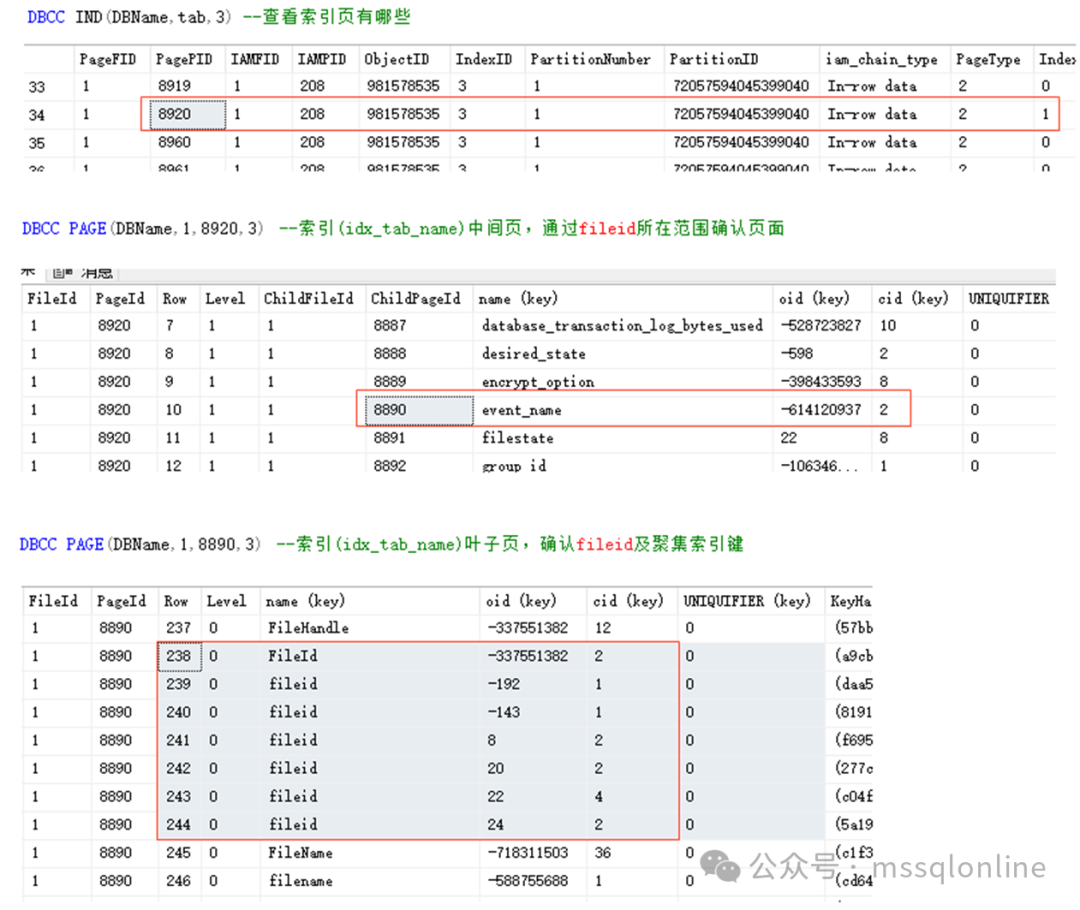Click row header 34 in the top grid
Viewport: 1080px width, 910px height.
coord(37,115)
